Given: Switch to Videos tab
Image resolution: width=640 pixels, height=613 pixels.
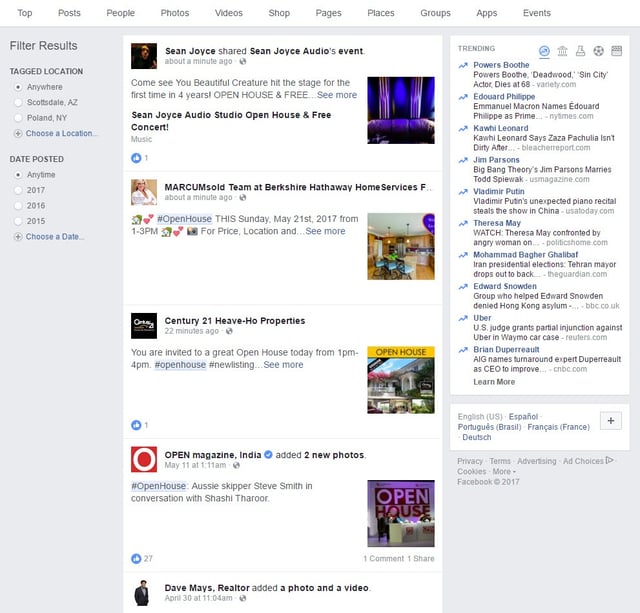Looking at the screenshot, I should click(229, 13).
